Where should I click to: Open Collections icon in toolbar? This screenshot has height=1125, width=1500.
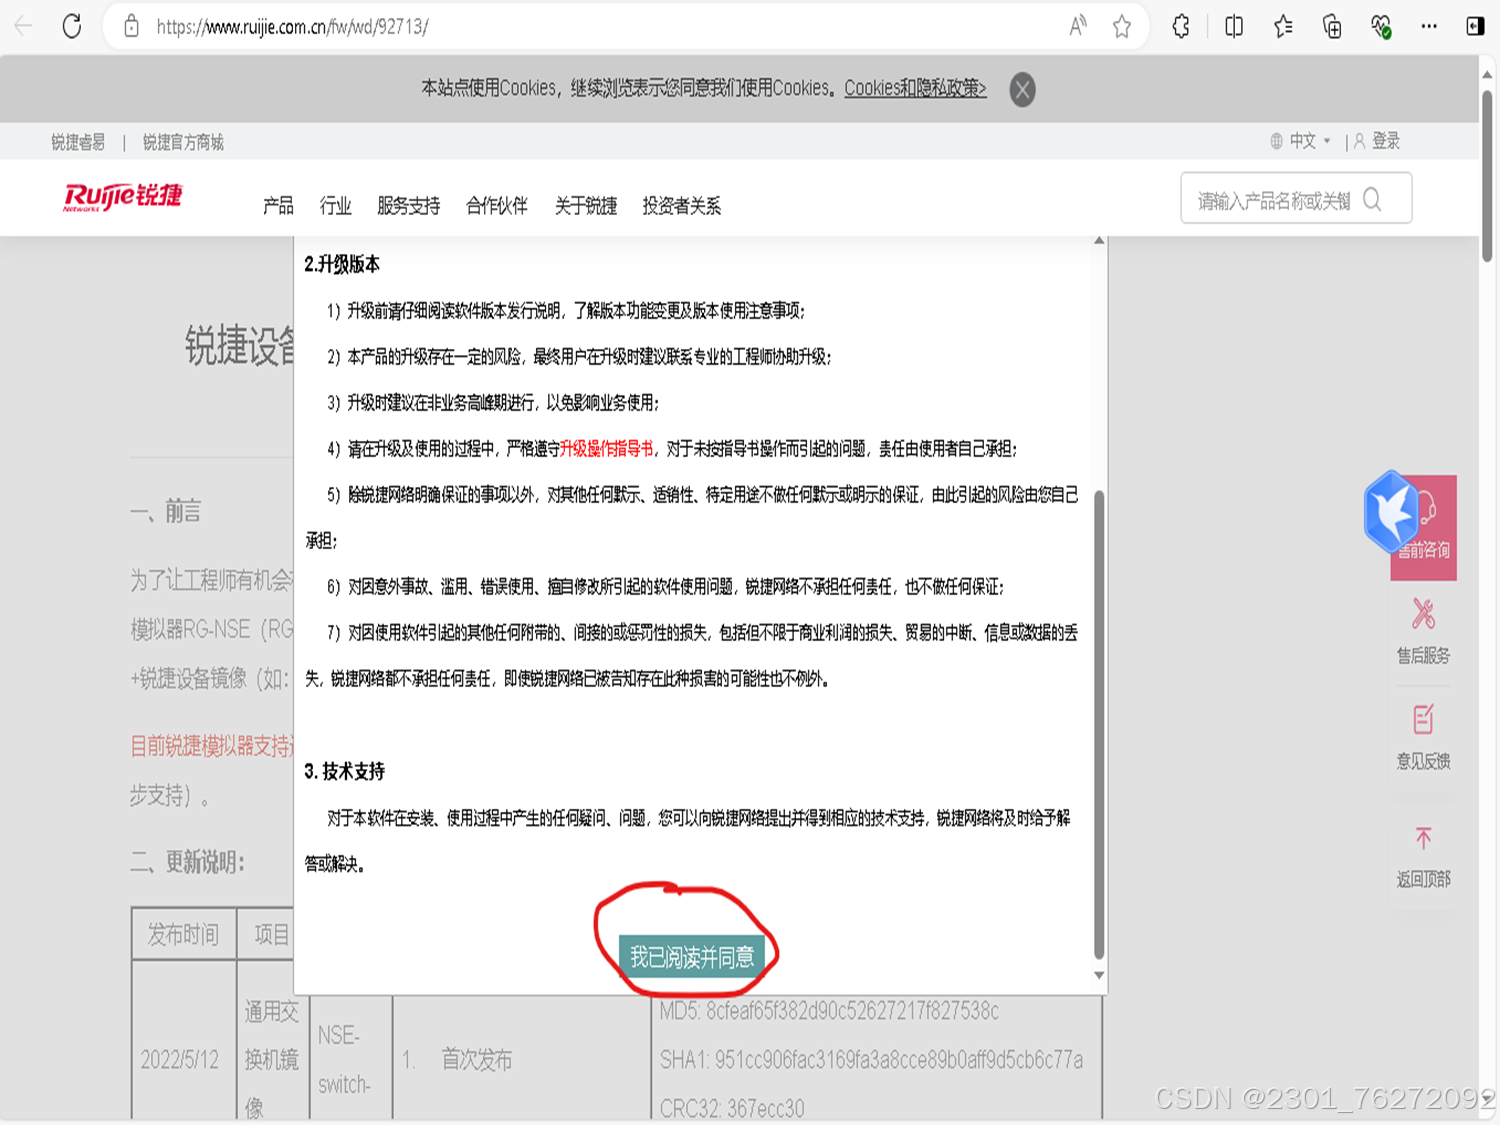tap(1332, 27)
